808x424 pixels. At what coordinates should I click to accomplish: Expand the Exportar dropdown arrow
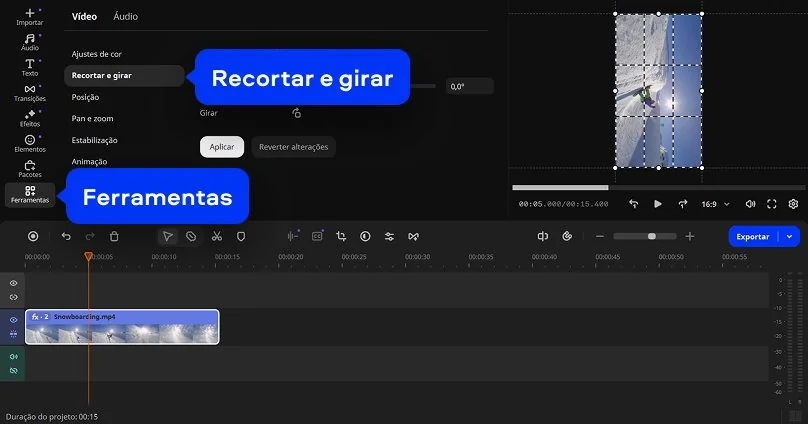(789, 236)
